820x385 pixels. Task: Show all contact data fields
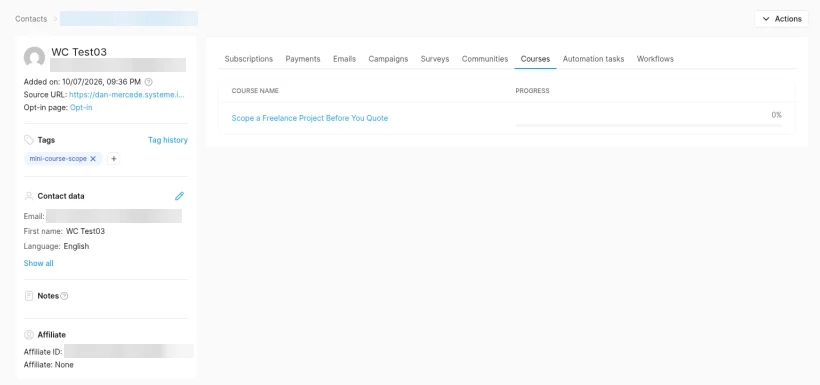coord(38,263)
